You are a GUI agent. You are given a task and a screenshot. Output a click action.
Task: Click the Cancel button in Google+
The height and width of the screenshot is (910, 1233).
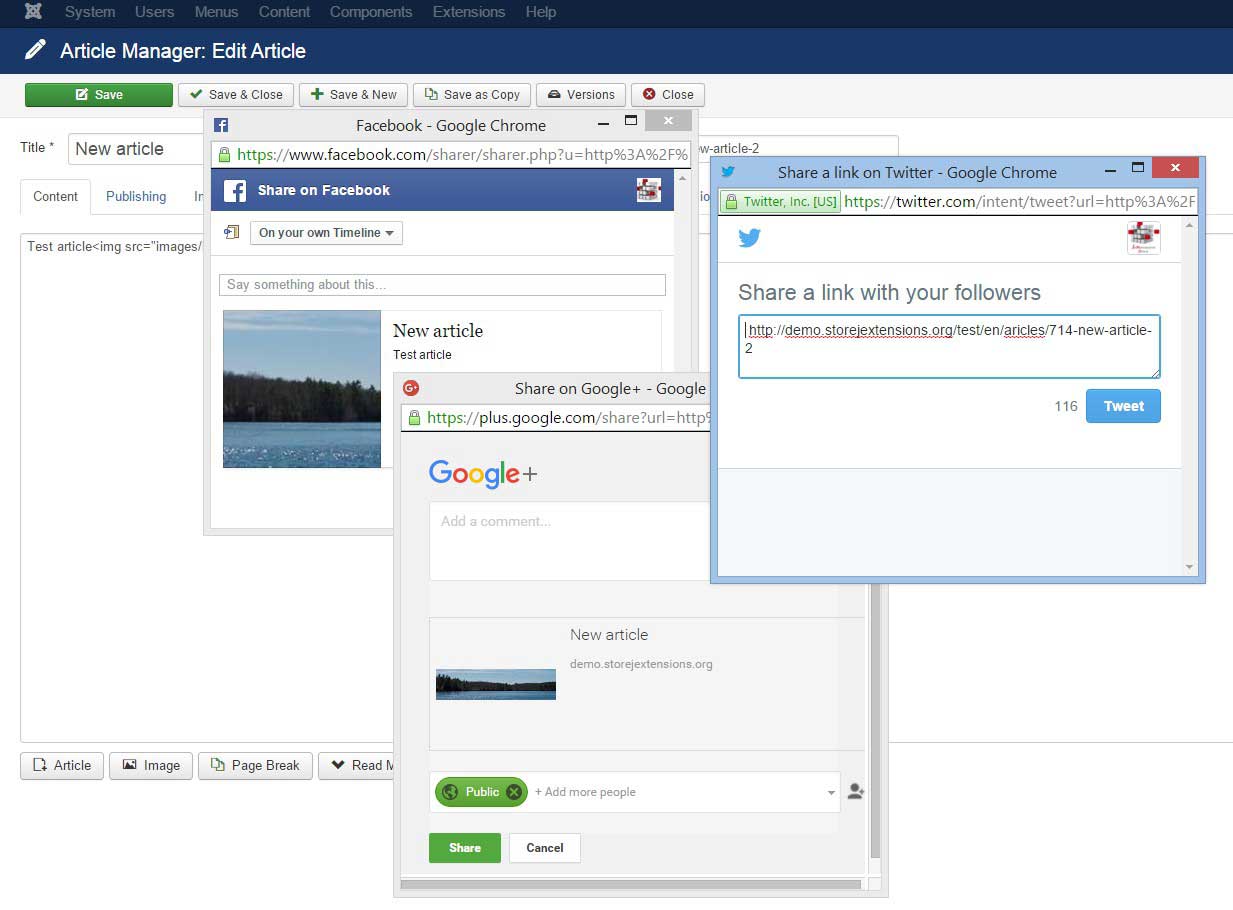(545, 848)
